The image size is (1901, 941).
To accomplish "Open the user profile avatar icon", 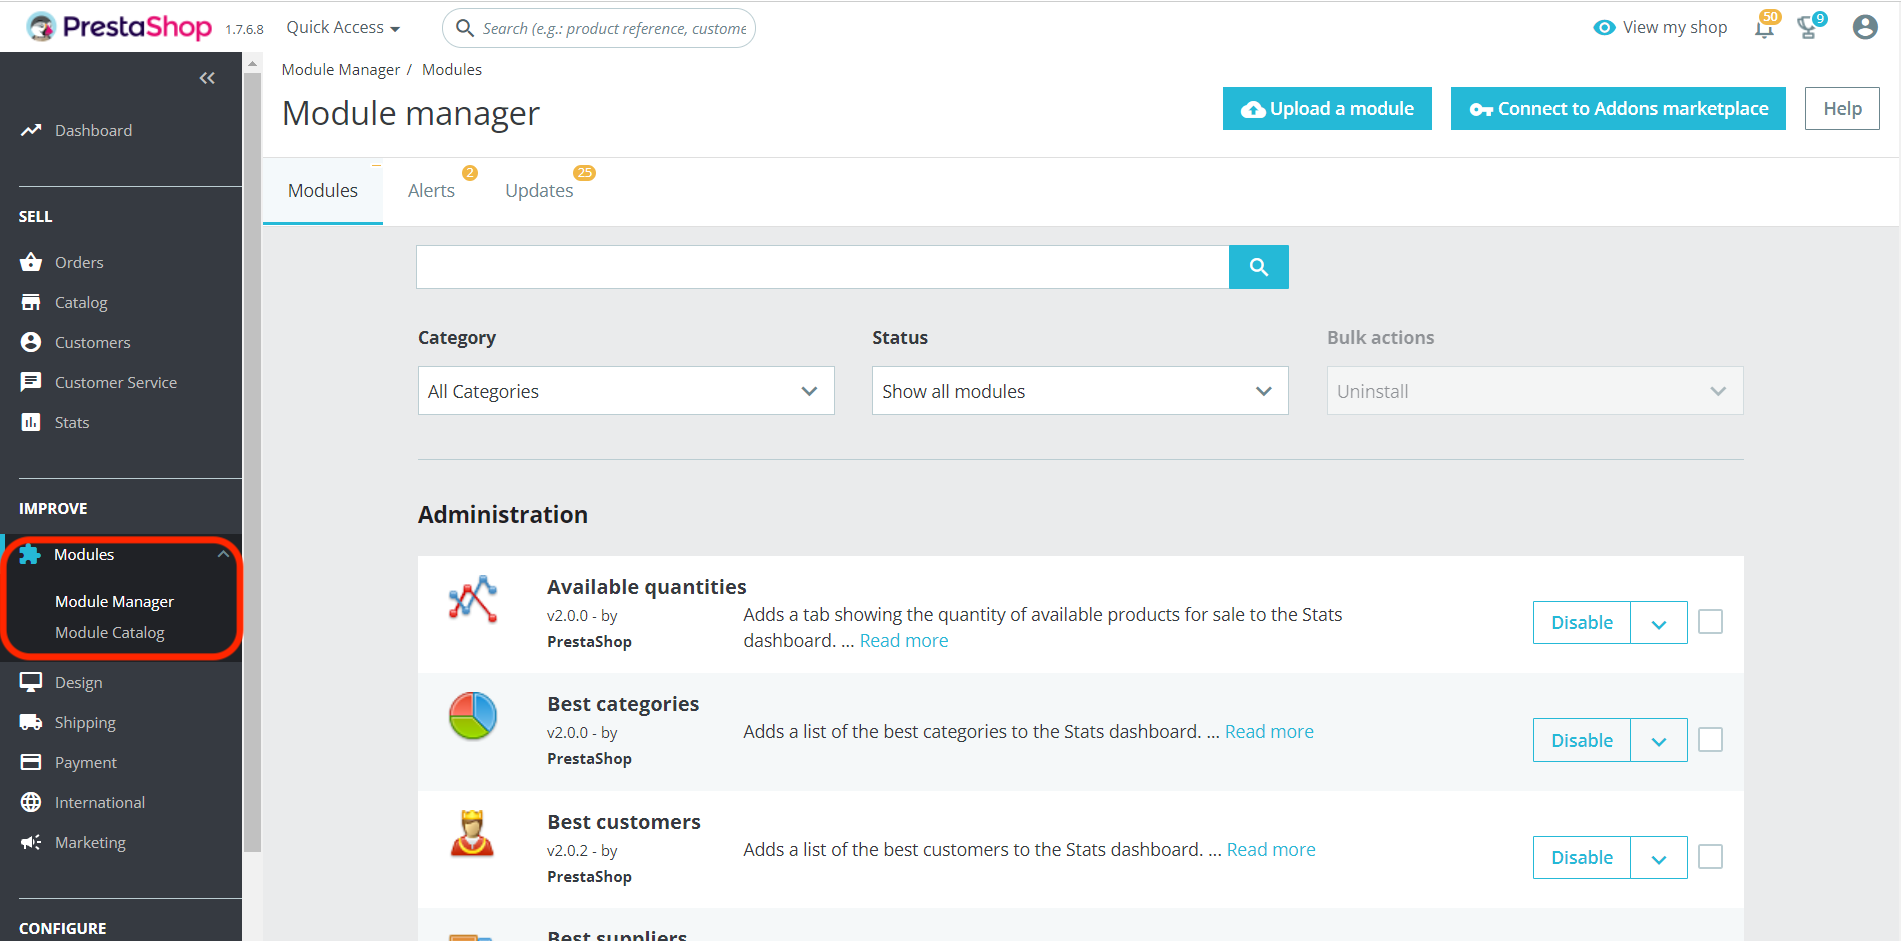I will 1865,27.
